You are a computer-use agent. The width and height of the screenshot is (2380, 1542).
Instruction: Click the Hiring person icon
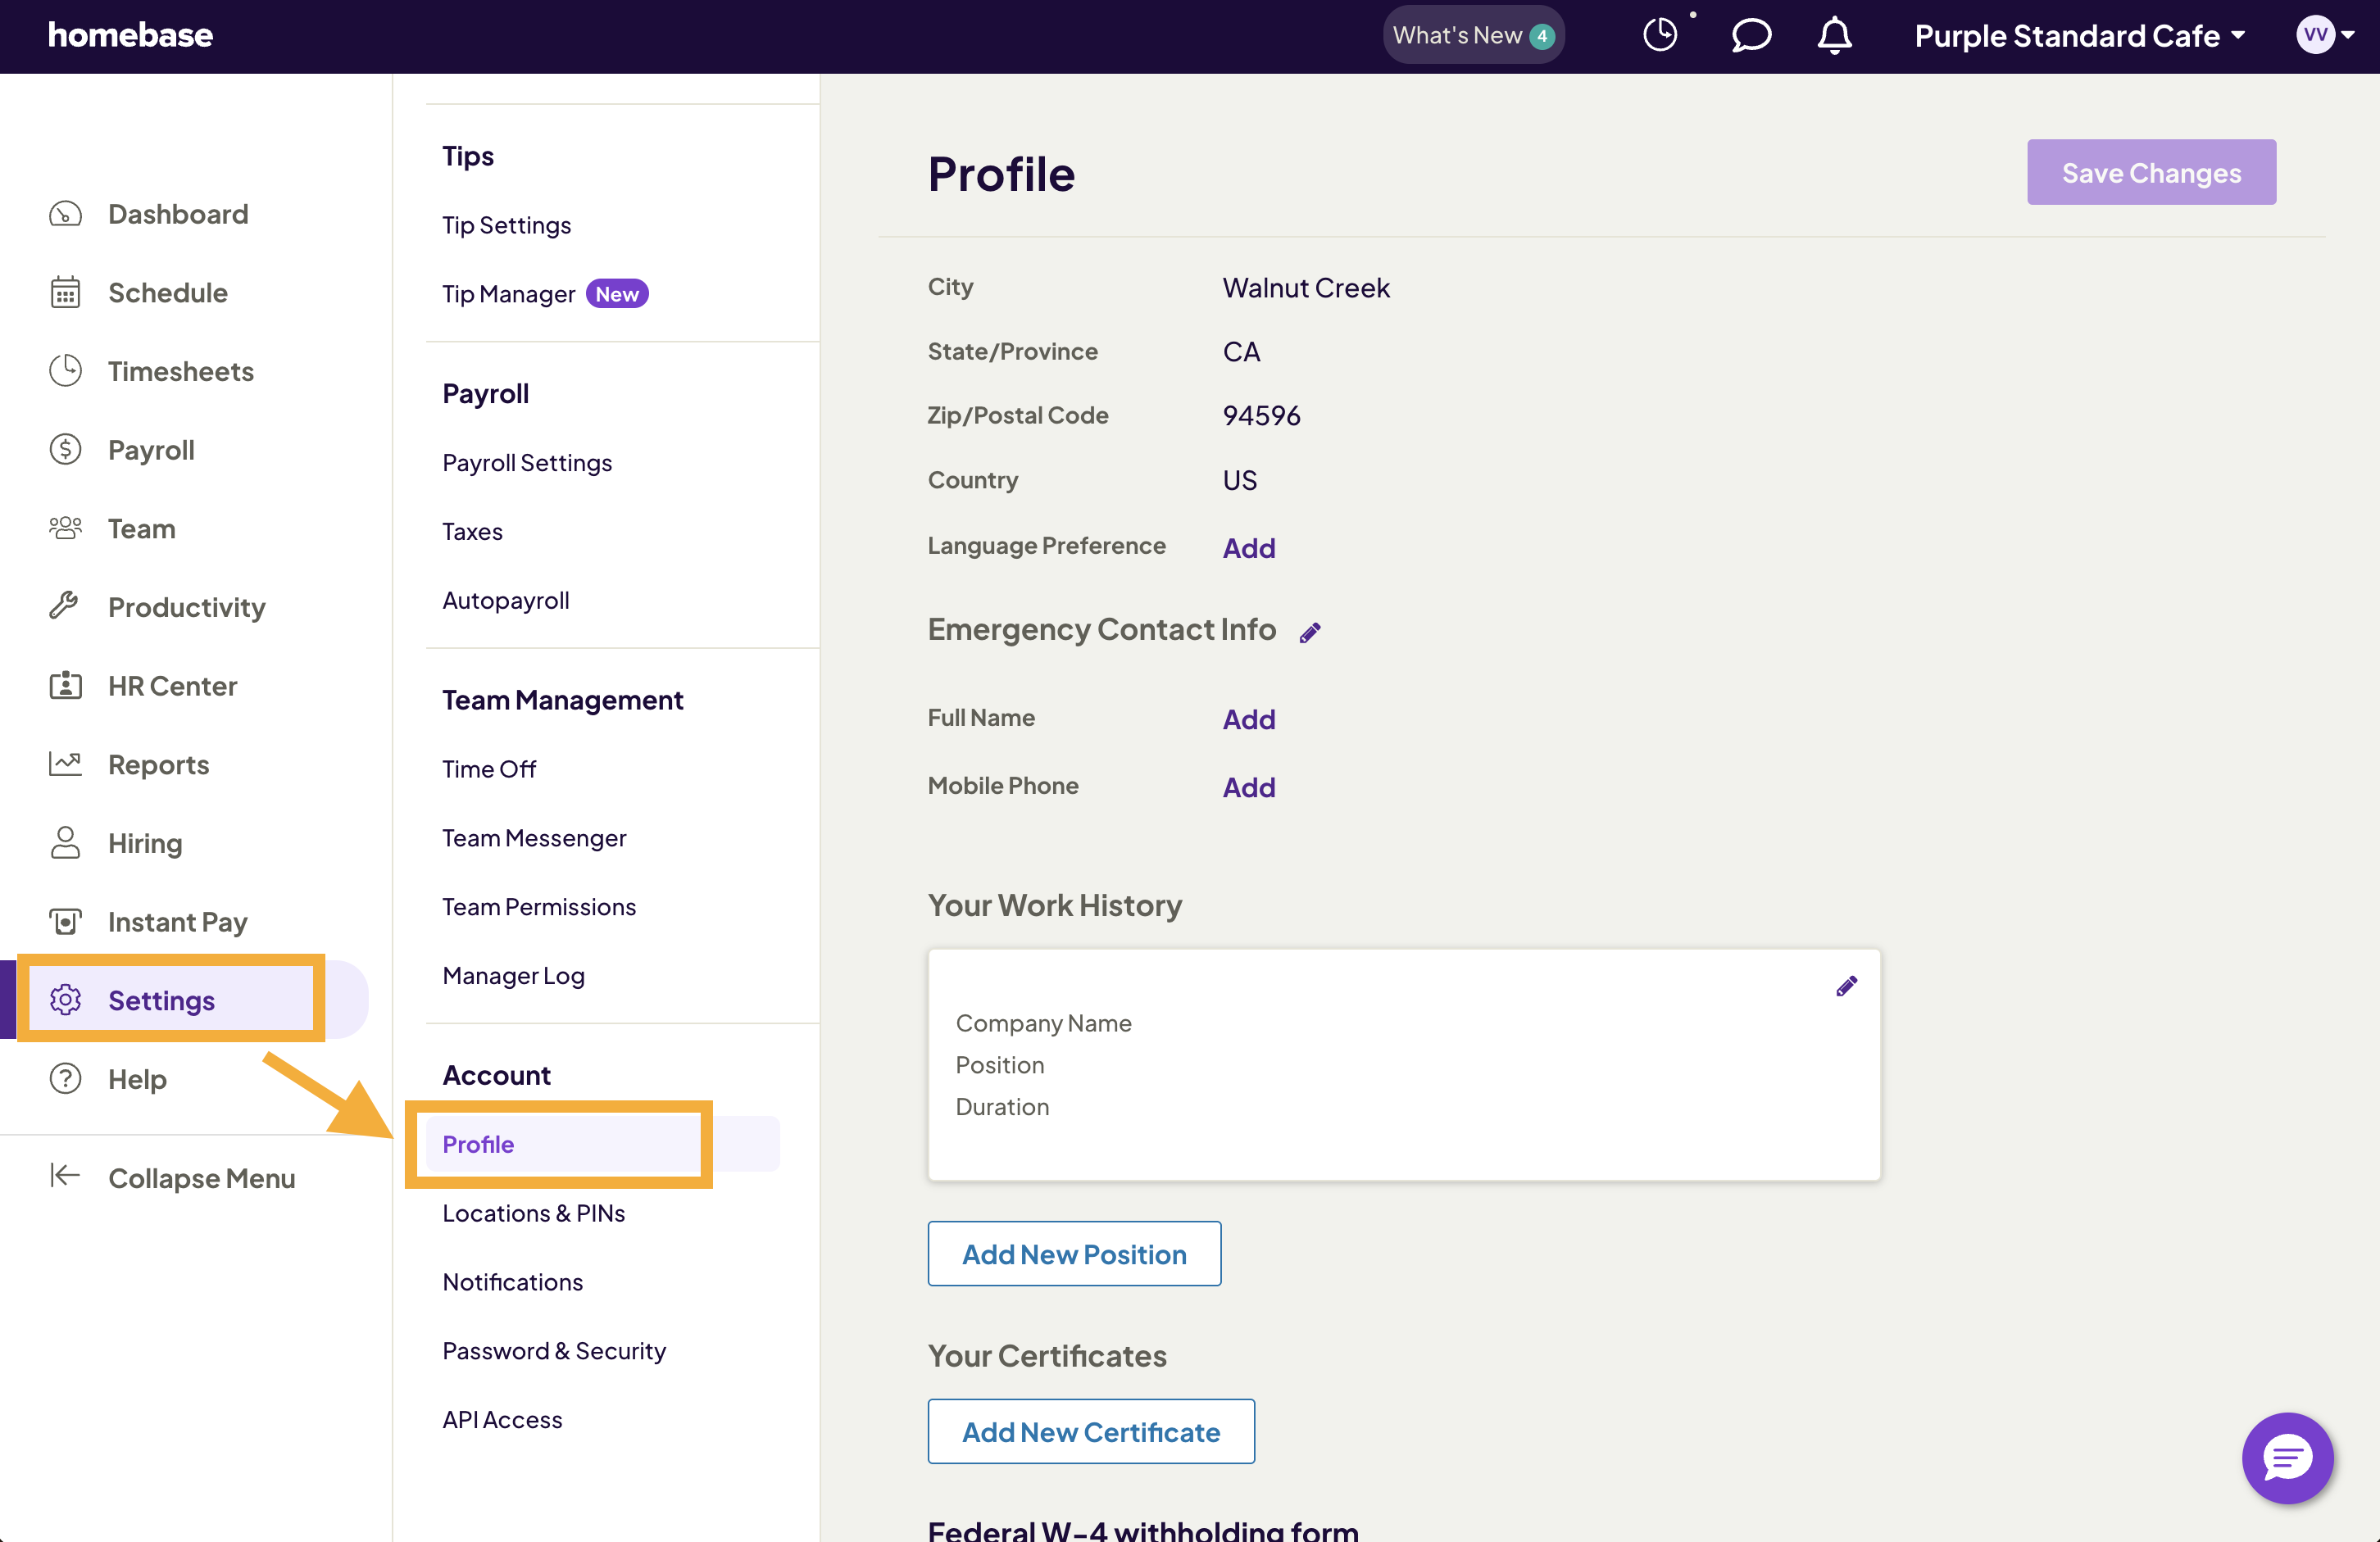coord(64,842)
